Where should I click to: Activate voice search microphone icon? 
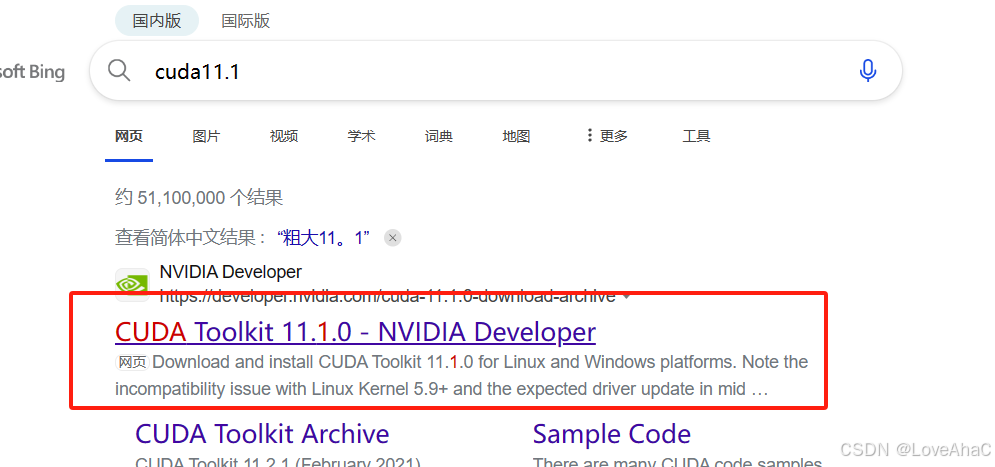tap(867, 70)
